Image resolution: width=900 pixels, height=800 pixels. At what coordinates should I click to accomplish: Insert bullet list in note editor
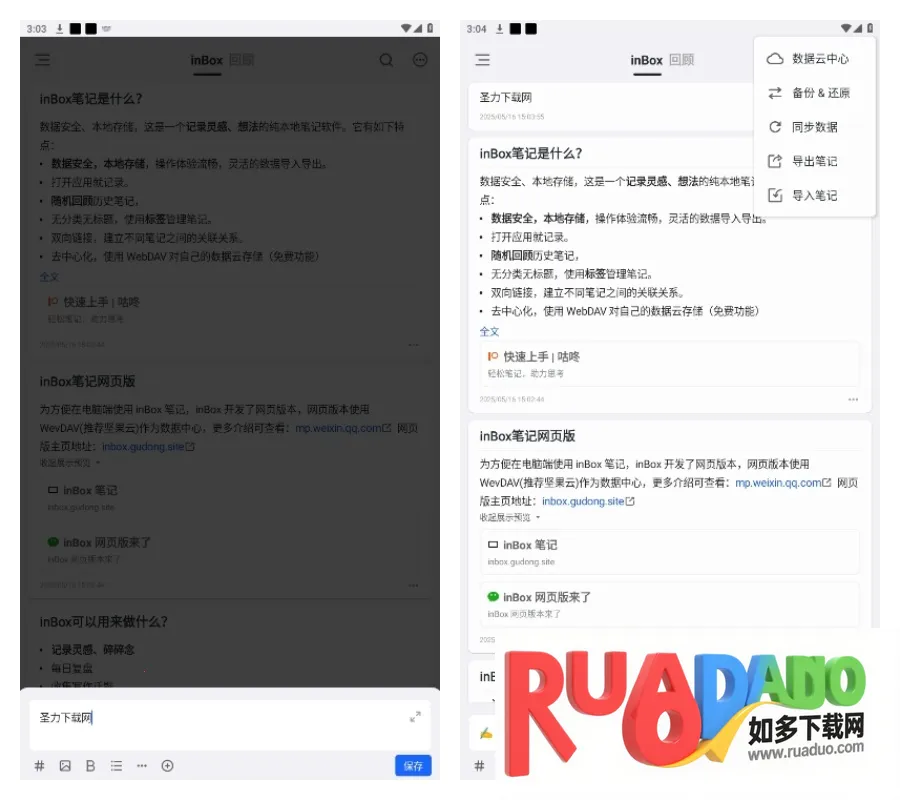(x=117, y=766)
